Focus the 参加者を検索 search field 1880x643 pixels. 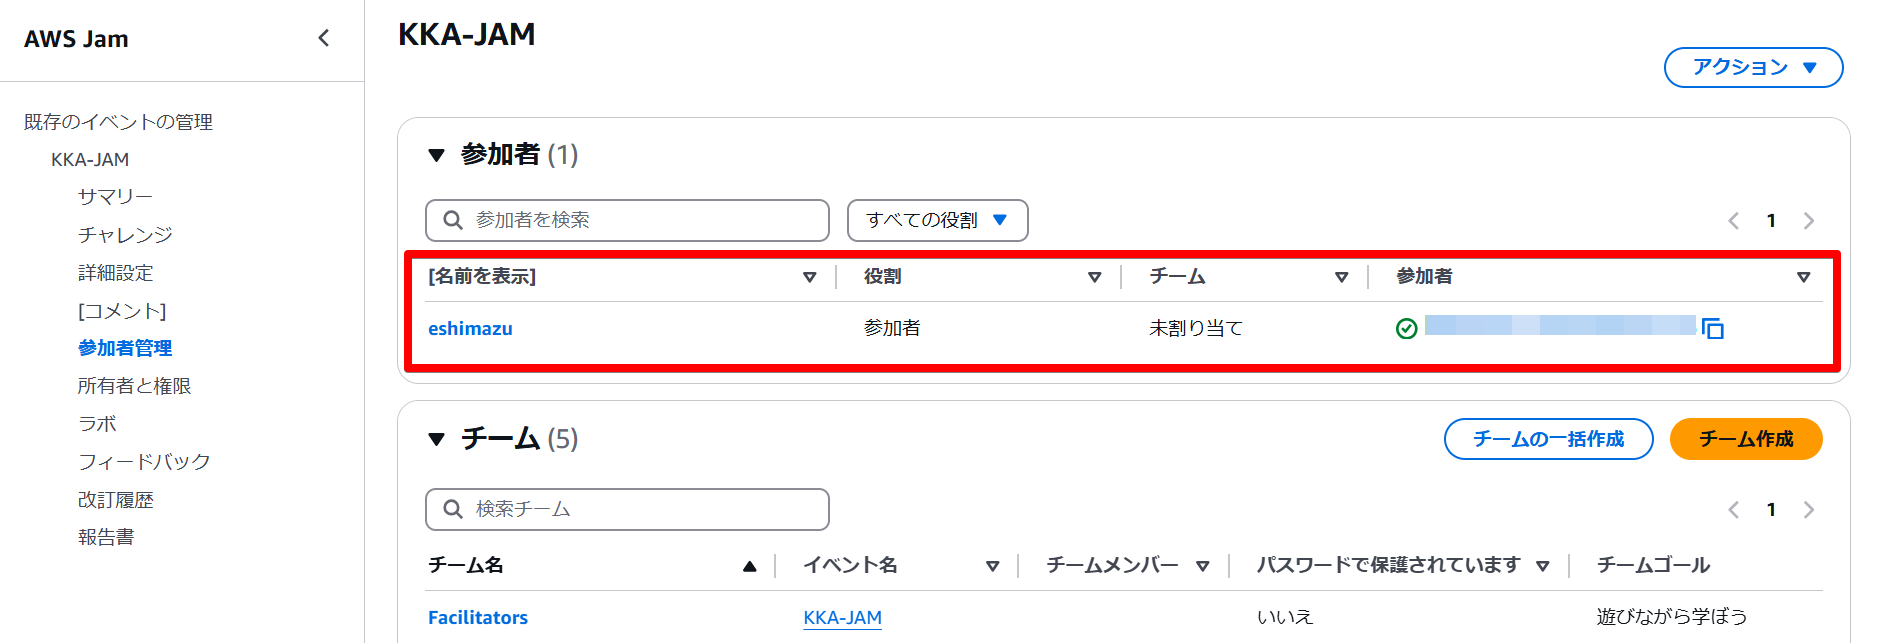coord(640,221)
